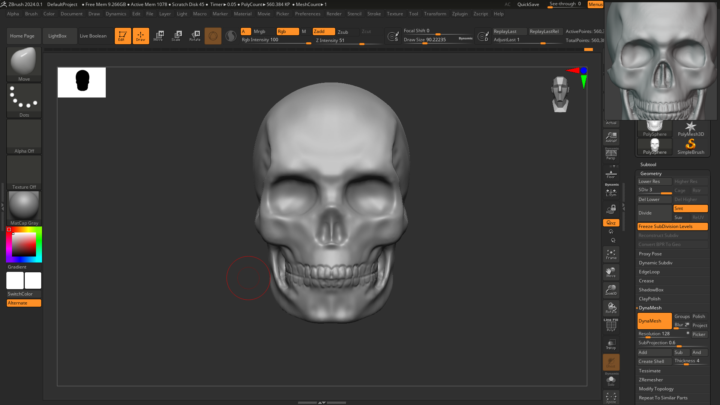Open the Move brush thumbnail
720x405 pixels.
[24, 64]
